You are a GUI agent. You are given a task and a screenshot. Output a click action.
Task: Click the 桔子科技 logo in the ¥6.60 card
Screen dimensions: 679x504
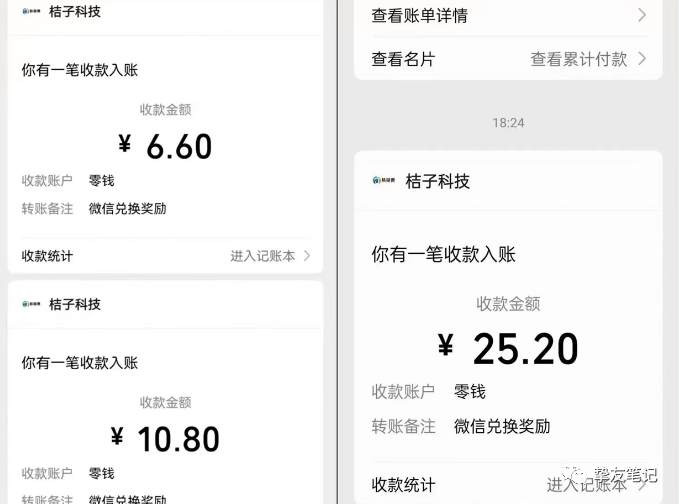pyautogui.click(x=31, y=12)
